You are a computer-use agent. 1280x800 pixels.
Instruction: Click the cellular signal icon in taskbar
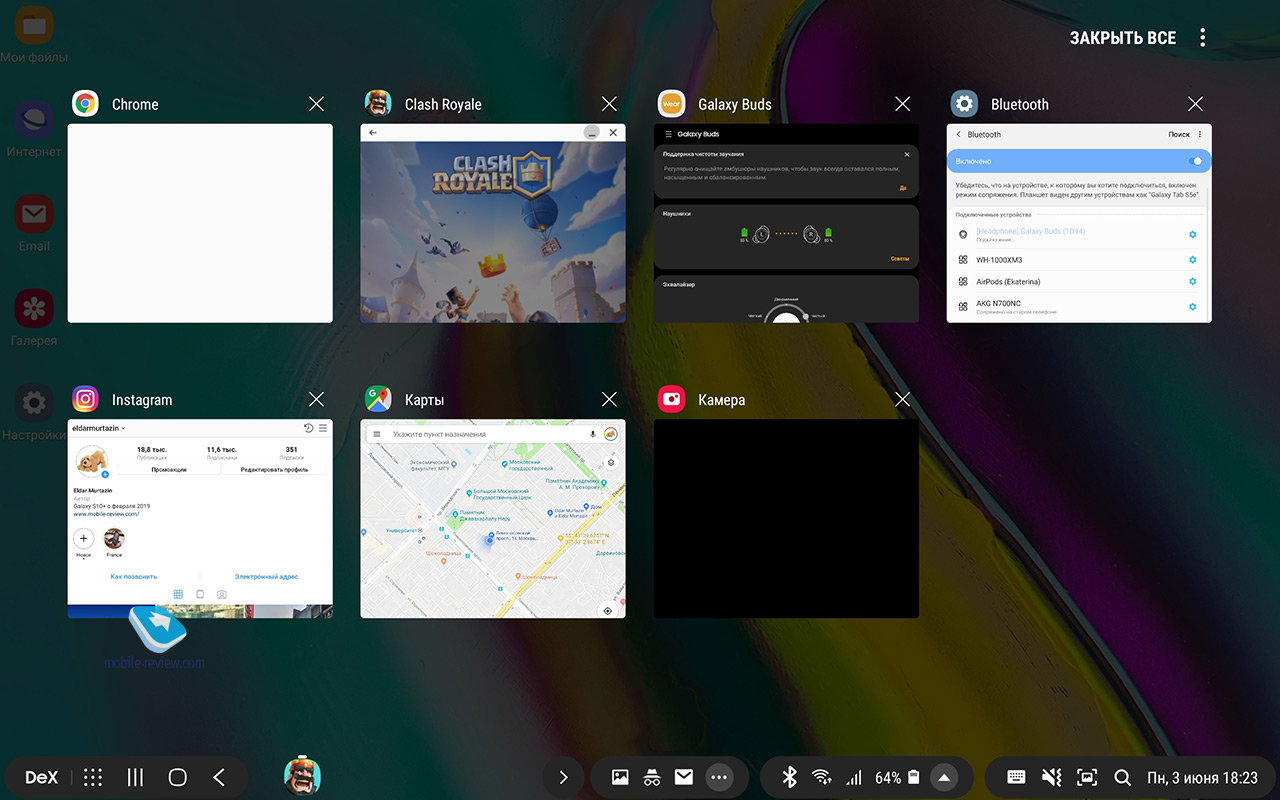[854, 777]
